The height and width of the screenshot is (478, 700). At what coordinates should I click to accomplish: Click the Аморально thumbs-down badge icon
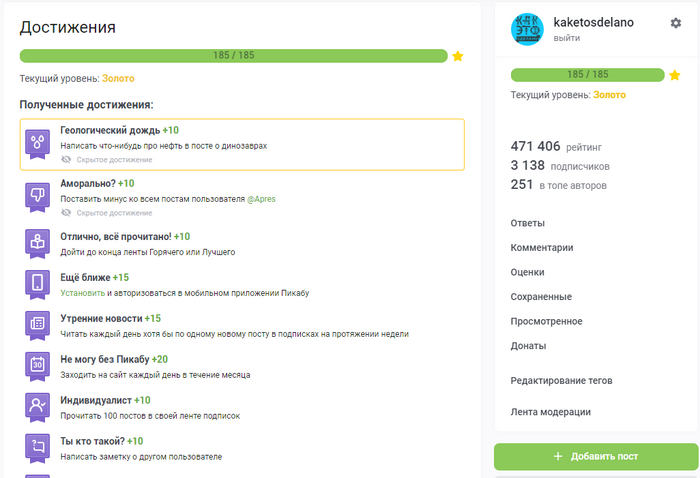tap(37, 197)
